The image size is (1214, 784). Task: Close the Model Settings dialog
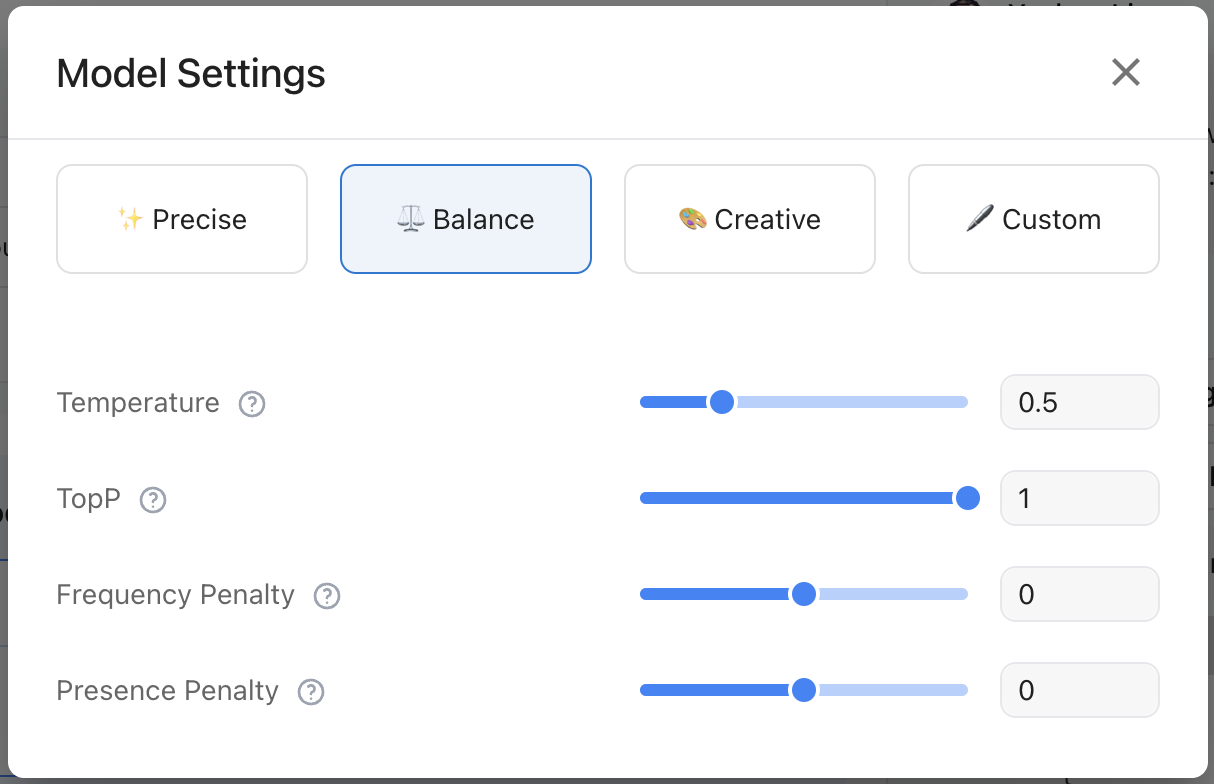click(x=1126, y=72)
